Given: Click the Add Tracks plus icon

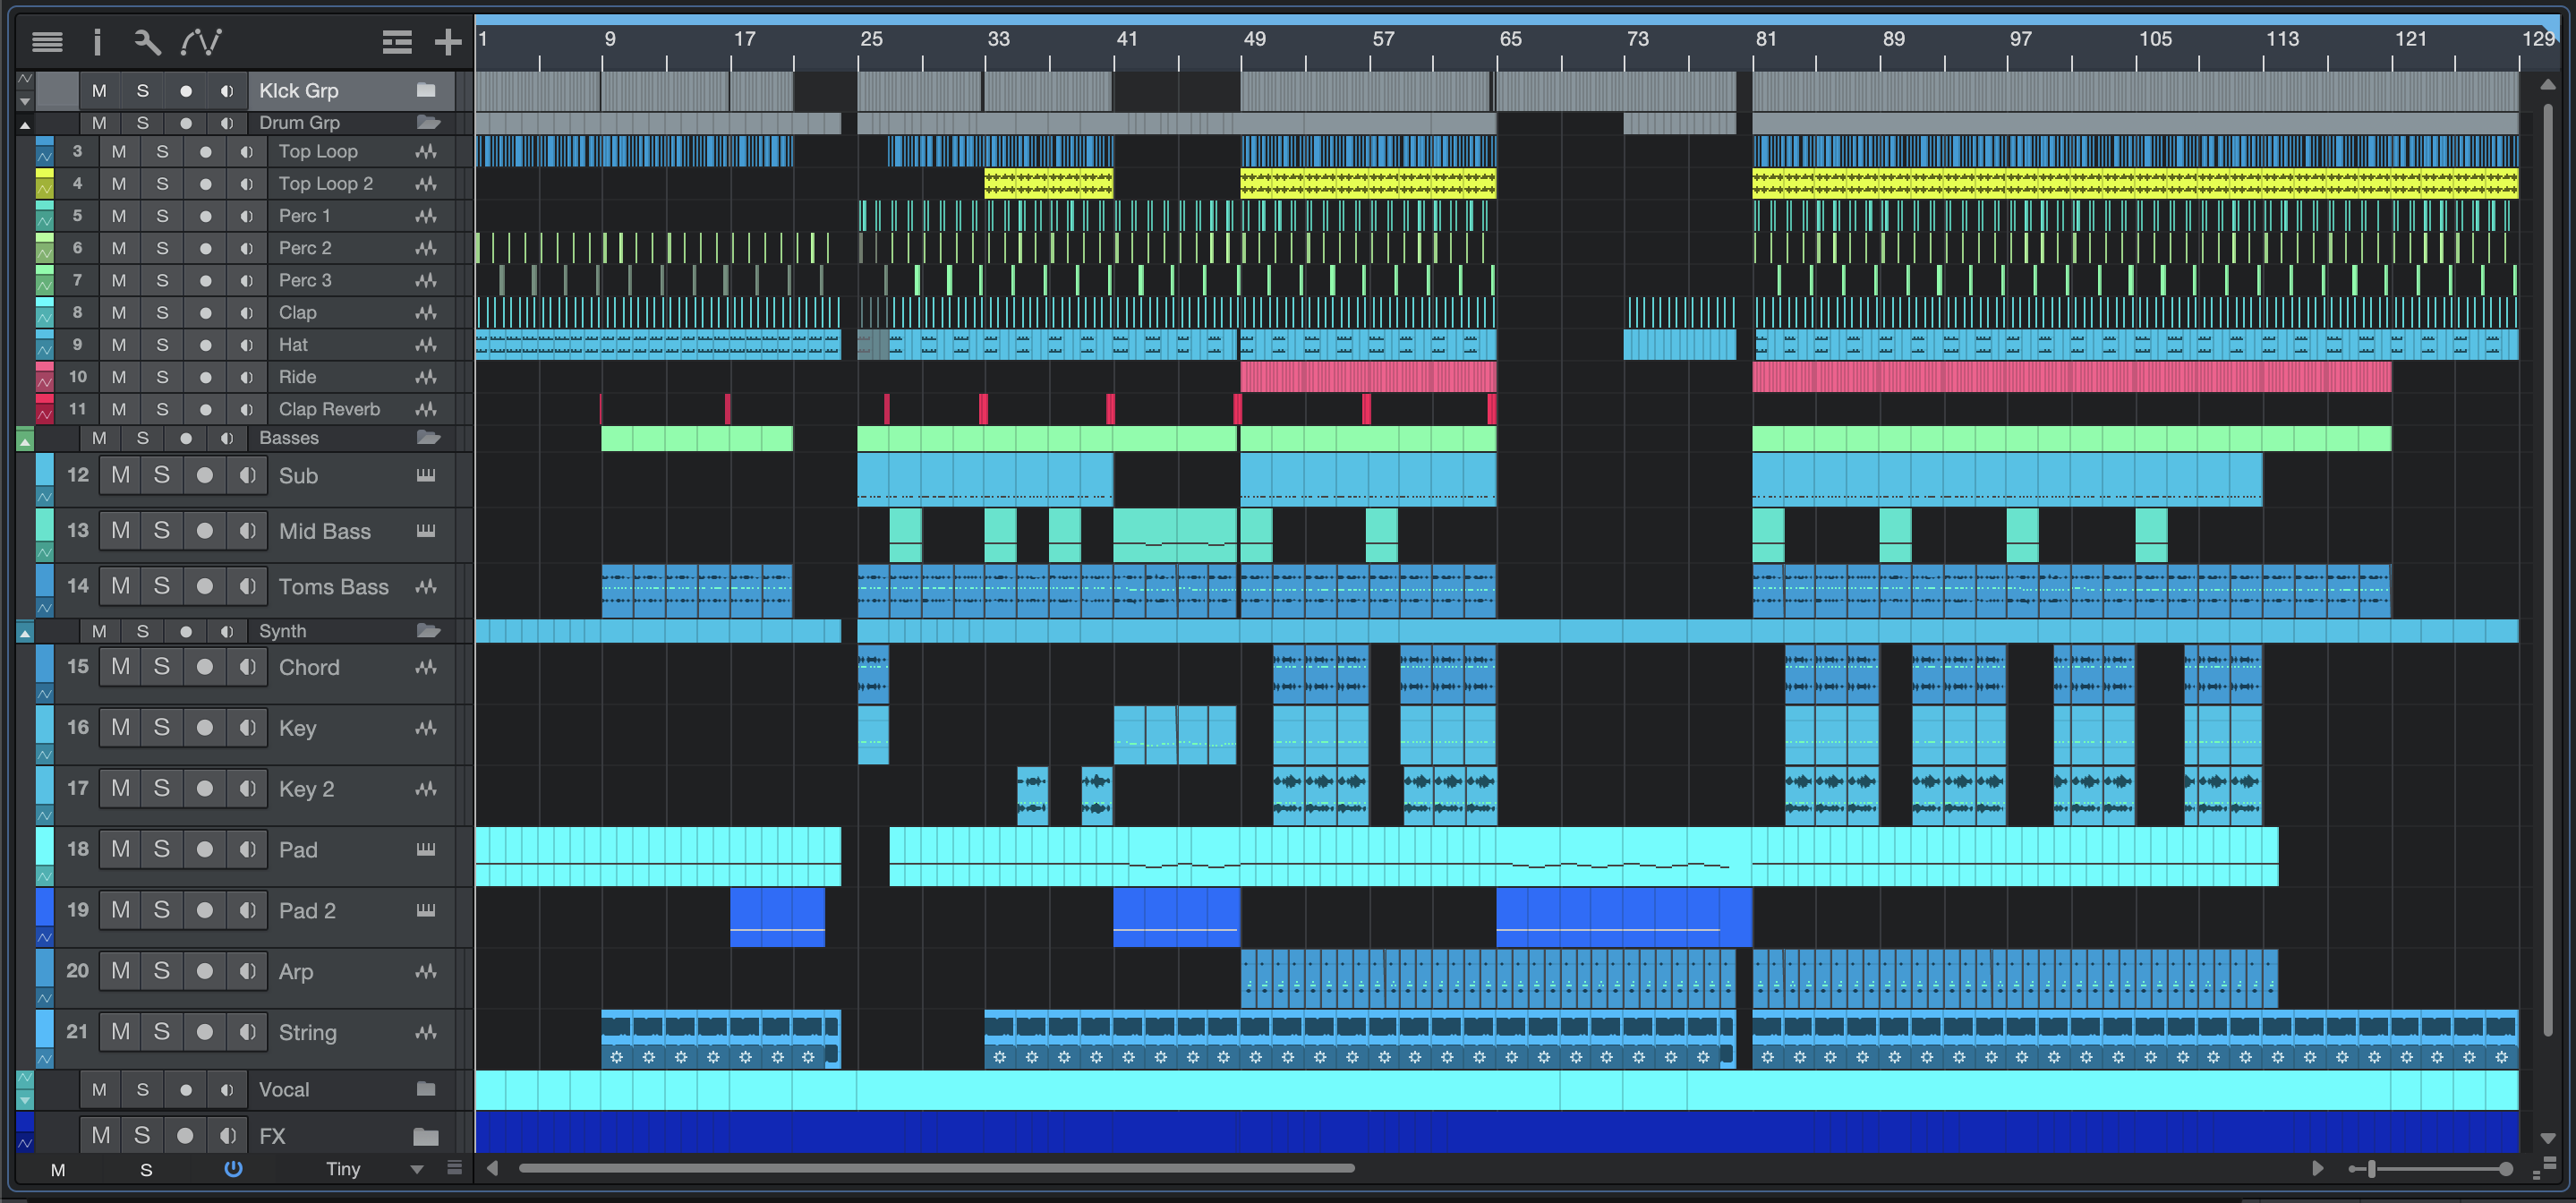Looking at the screenshot, I should click(x=448, y=42).
